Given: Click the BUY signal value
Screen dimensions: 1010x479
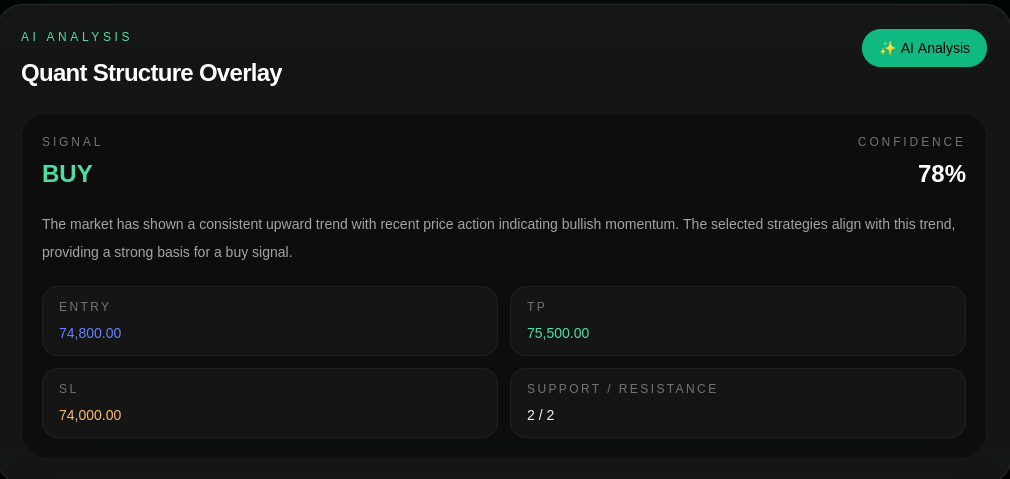Looking at the screenshot, I should click(x=67, y=174).
